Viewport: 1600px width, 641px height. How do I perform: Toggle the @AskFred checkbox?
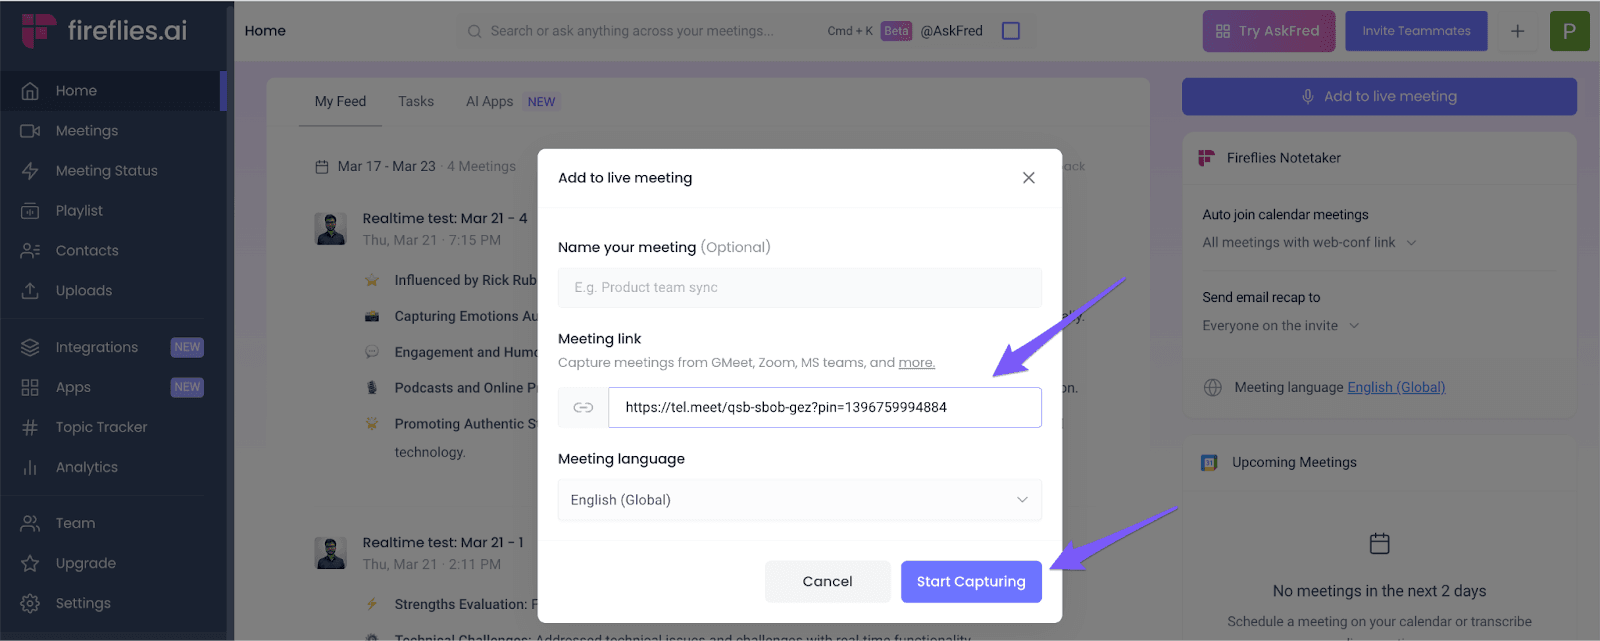click(x=1011, y=31)
